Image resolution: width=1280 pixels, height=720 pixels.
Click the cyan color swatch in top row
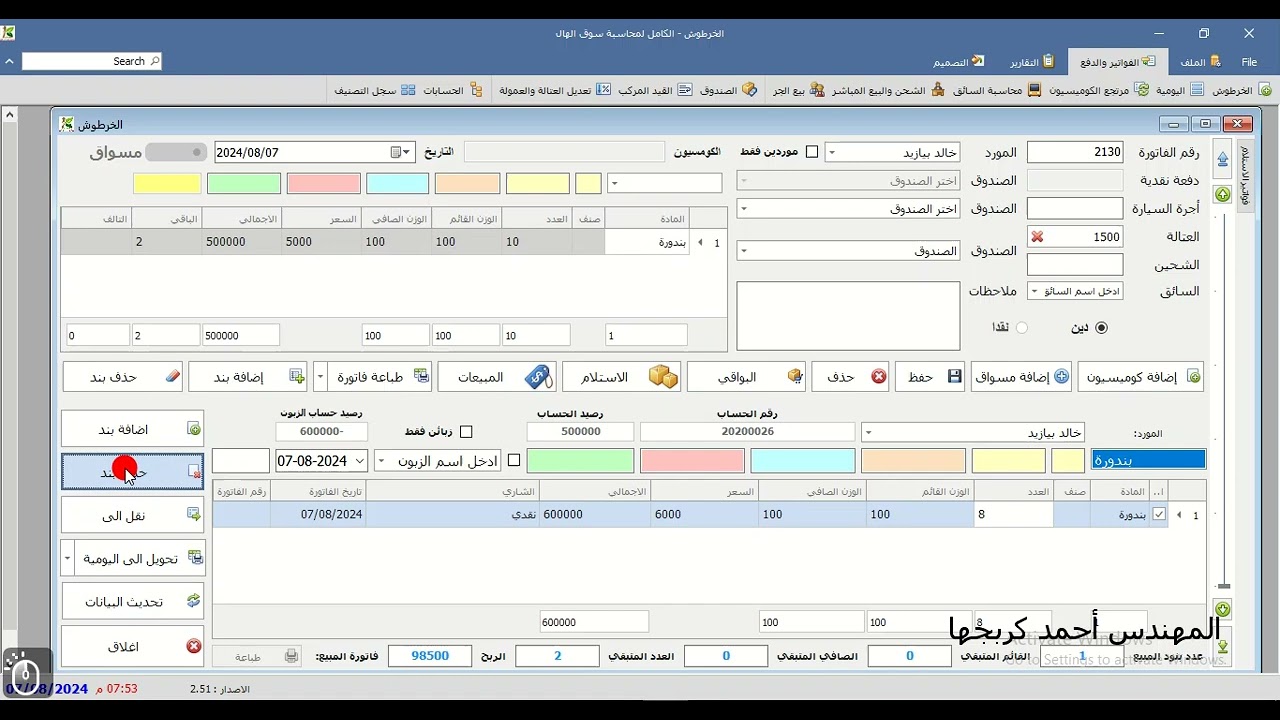coord(397,184)
